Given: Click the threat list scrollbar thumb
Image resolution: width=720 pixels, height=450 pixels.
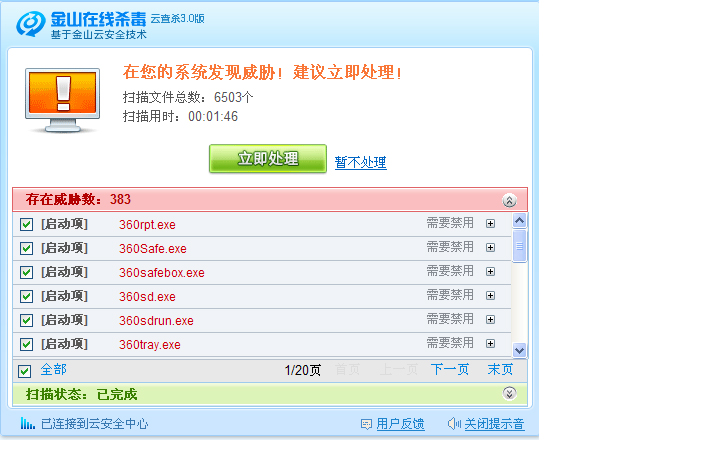Looking at the screenshot, I should [x=519, y=246].
